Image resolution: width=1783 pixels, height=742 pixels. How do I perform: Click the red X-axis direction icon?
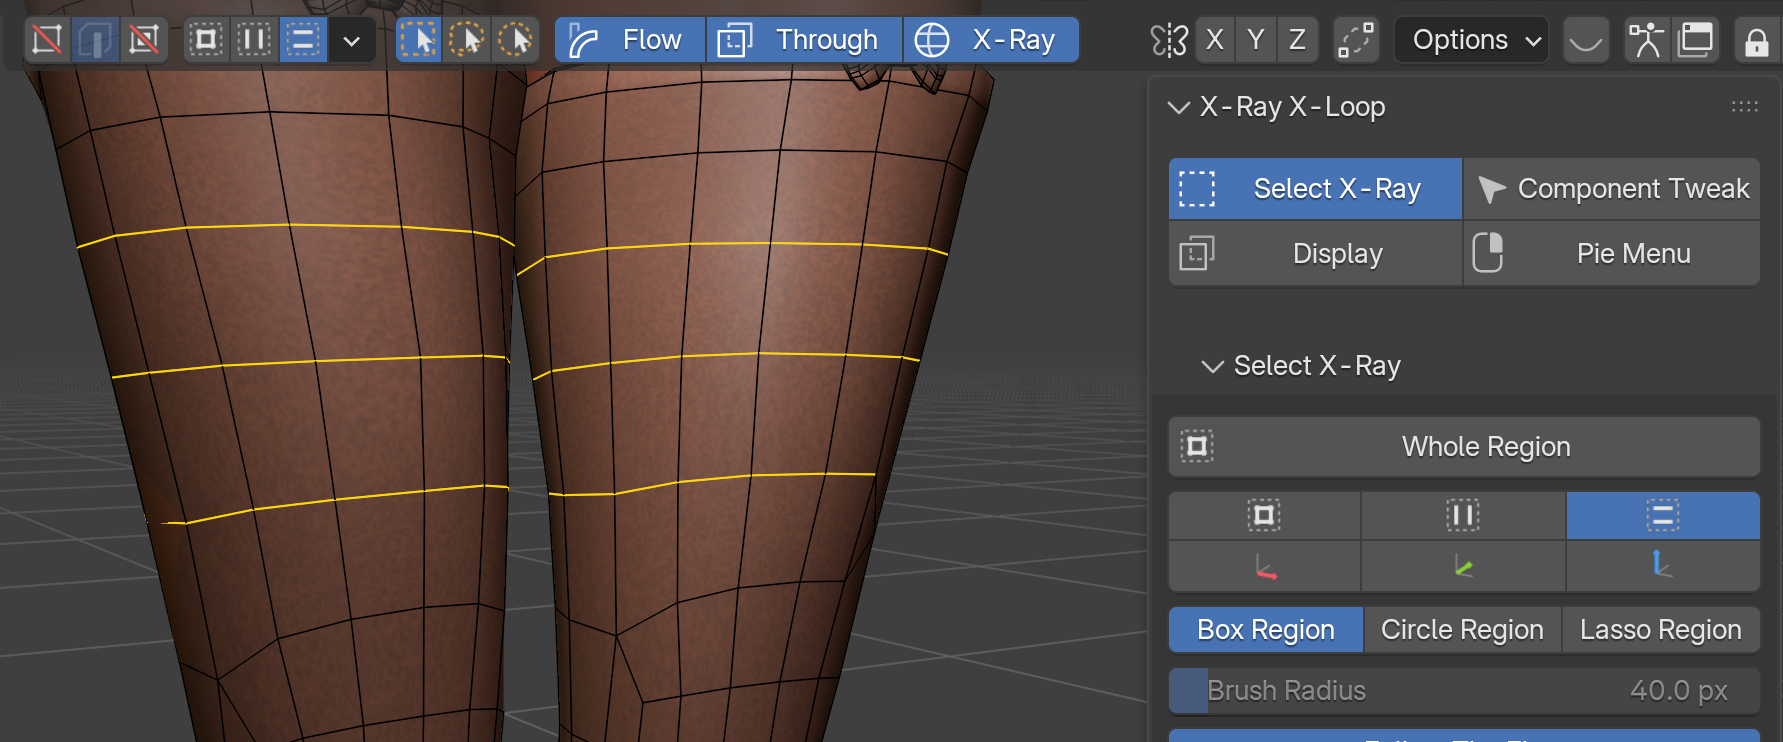coord(1265,567)
